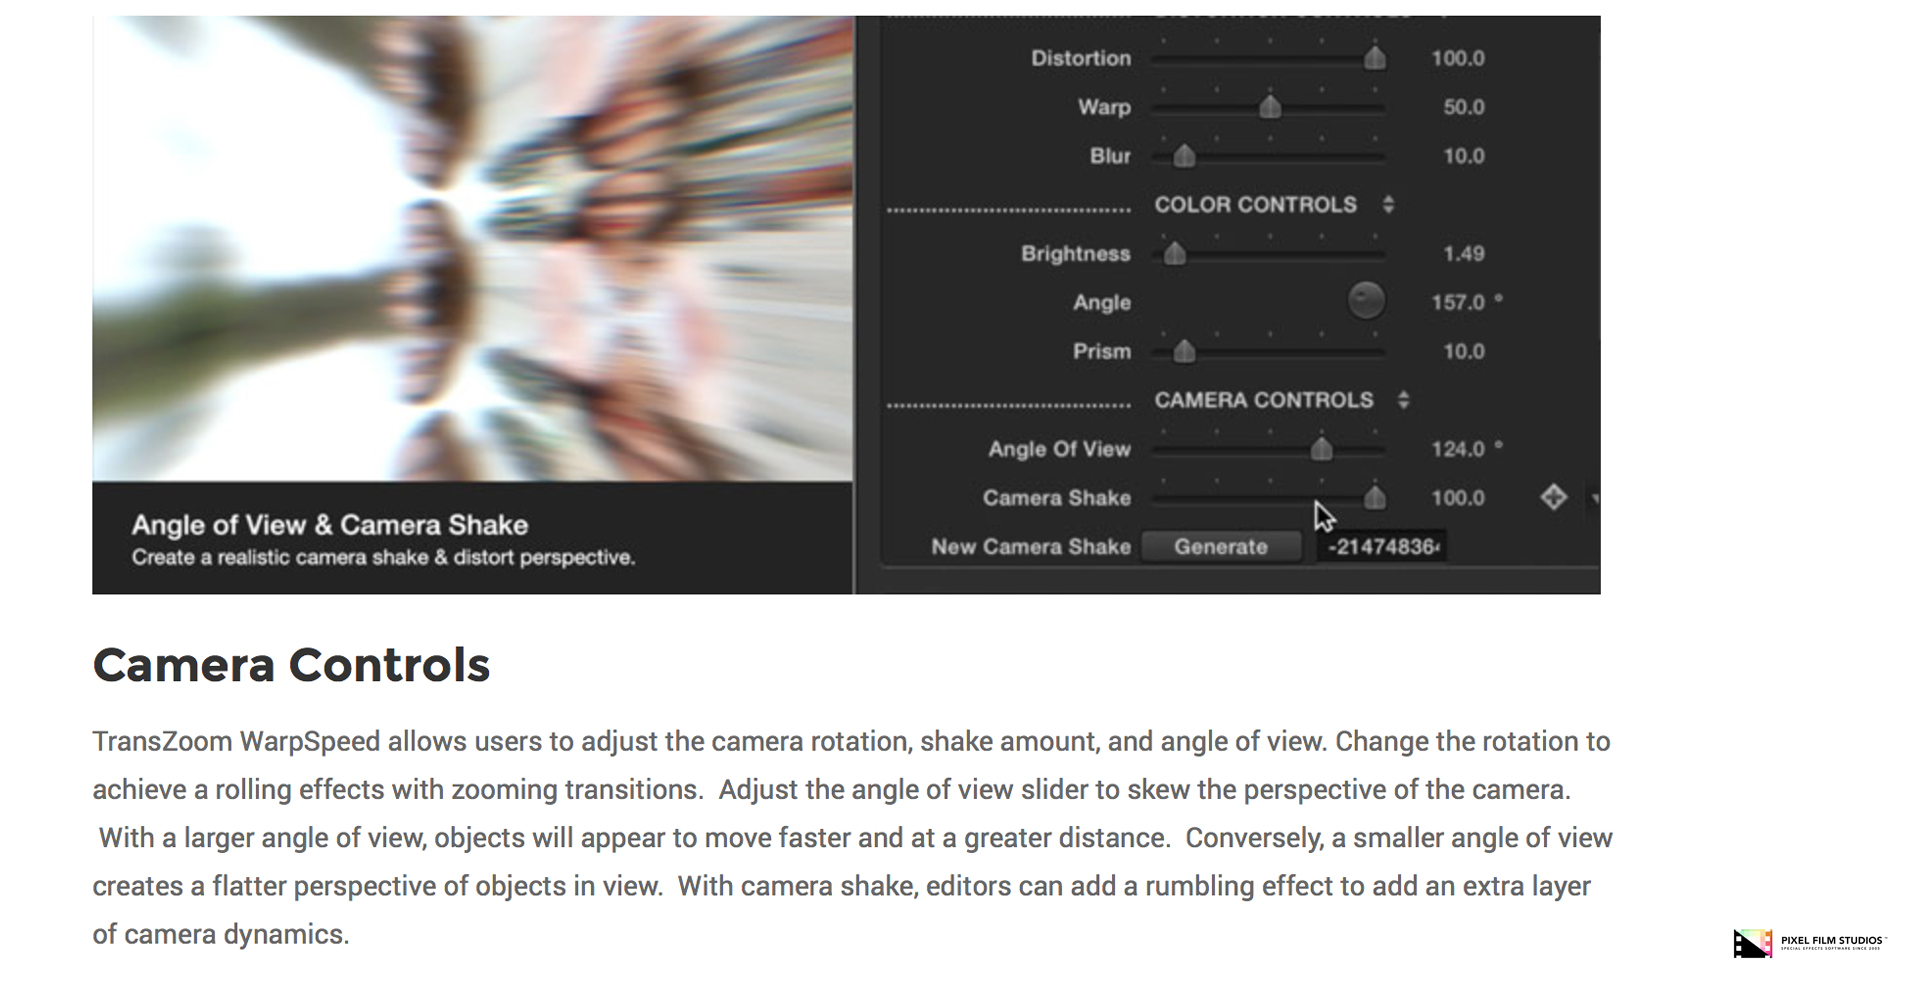Move the Angle Of View slider
1918x992 pixels.
[1322, 449]
